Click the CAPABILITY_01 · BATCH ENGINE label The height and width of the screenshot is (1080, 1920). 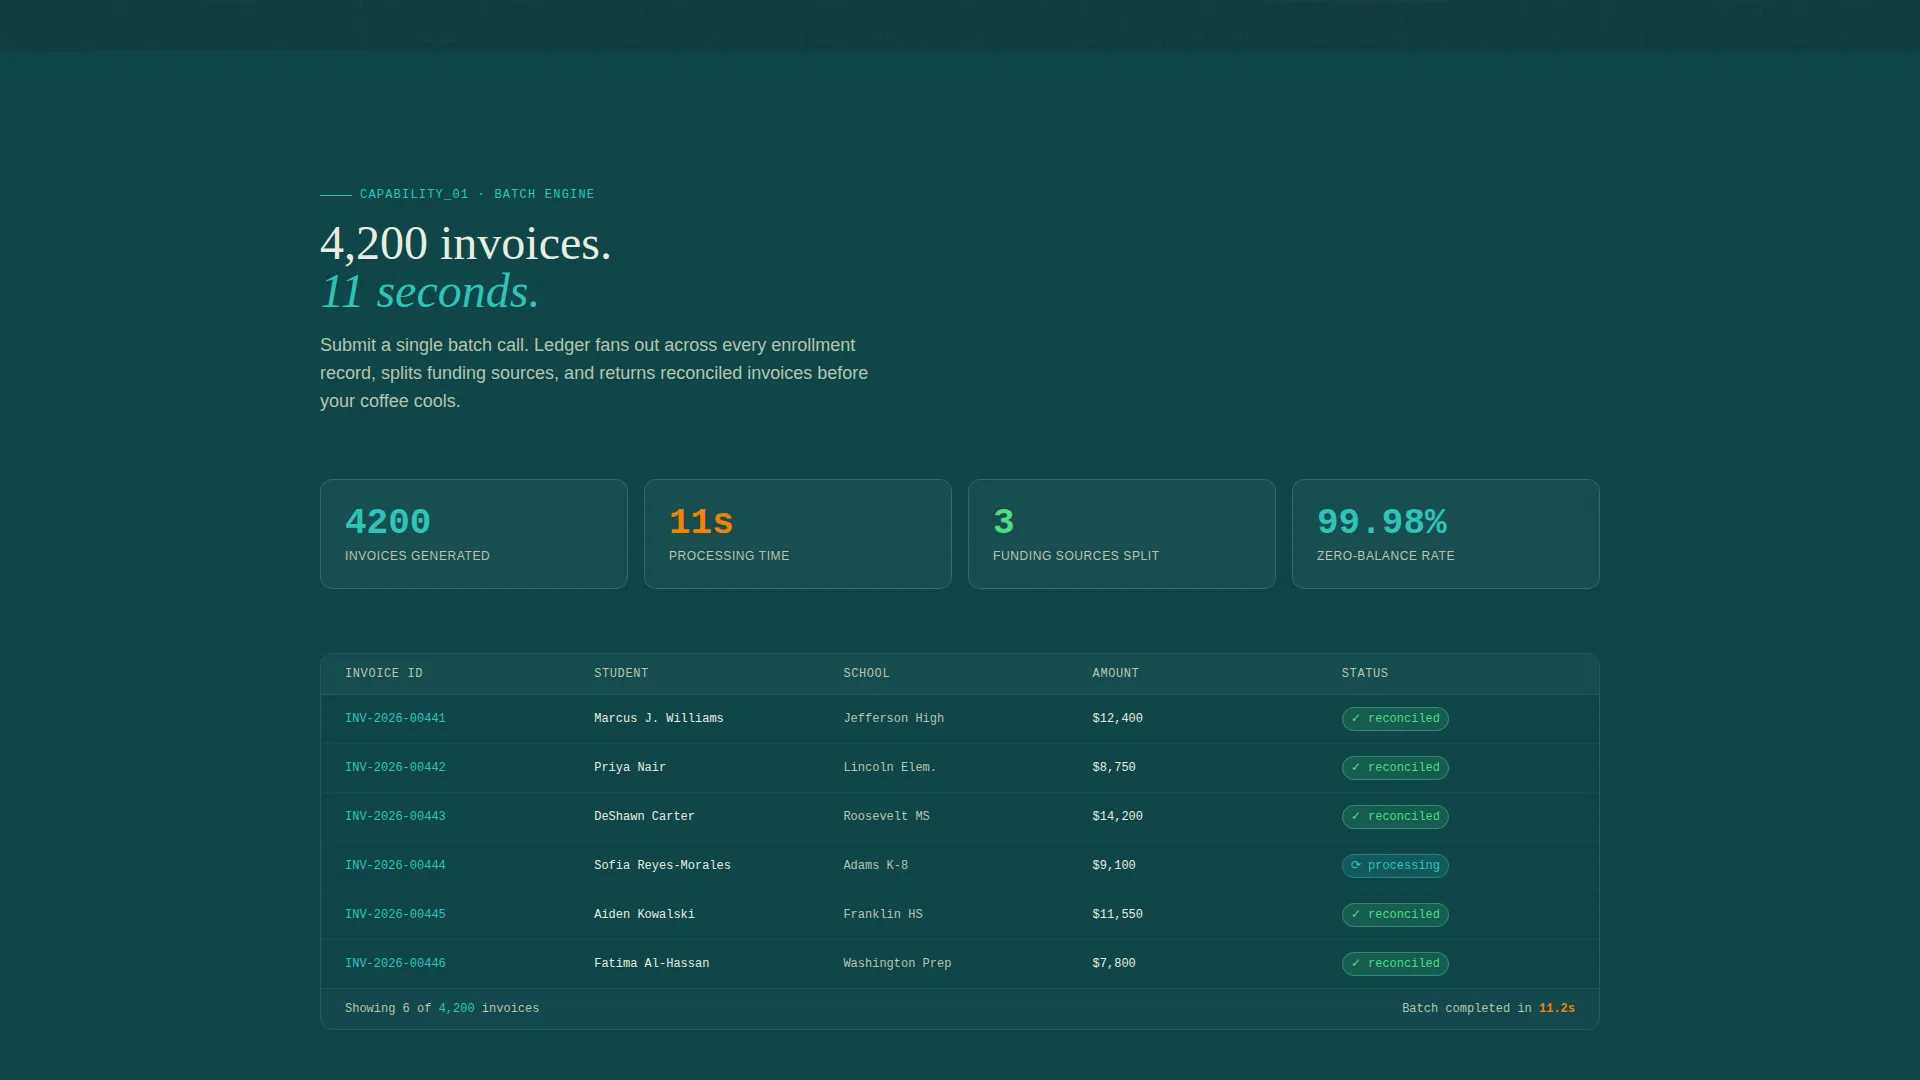pyautogui.click(x=477, y=194)
